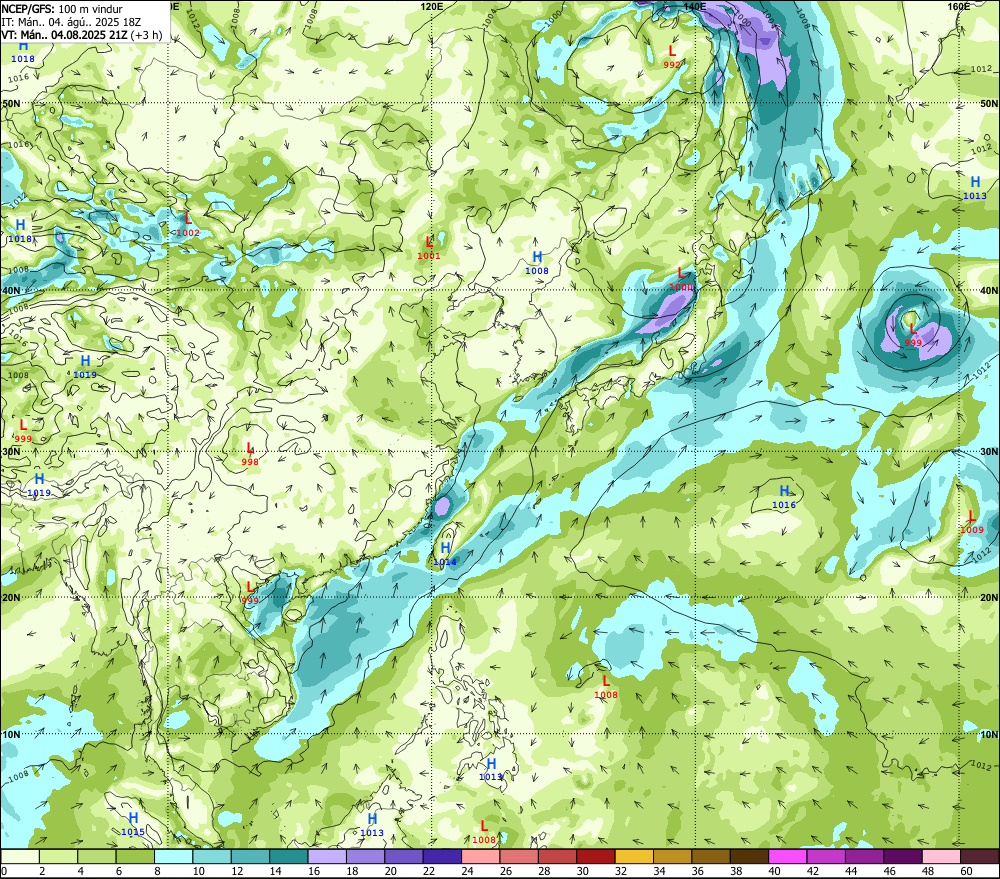Click the maroon swatch right of 60

tap(980, 856)
